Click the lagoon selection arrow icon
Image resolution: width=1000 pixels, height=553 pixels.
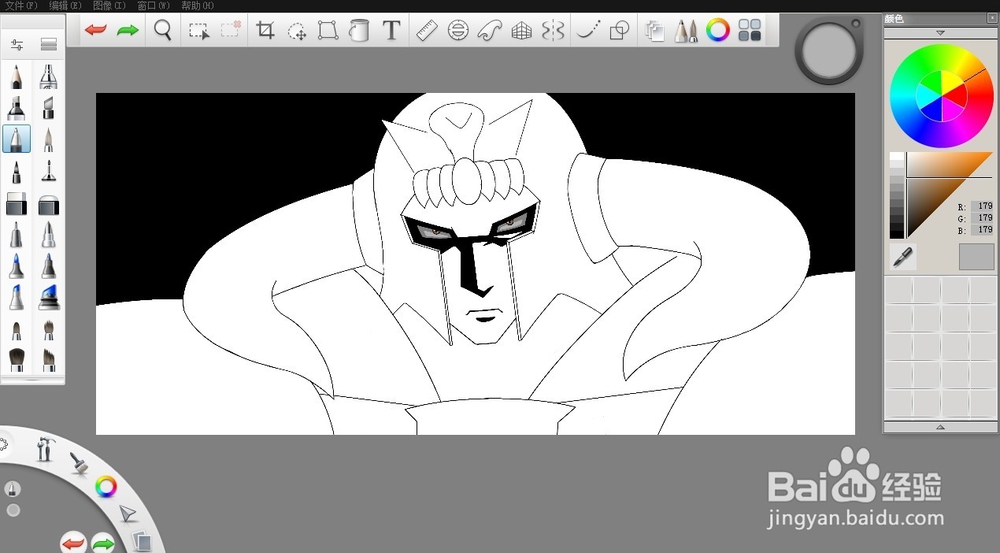click(127, 513)
